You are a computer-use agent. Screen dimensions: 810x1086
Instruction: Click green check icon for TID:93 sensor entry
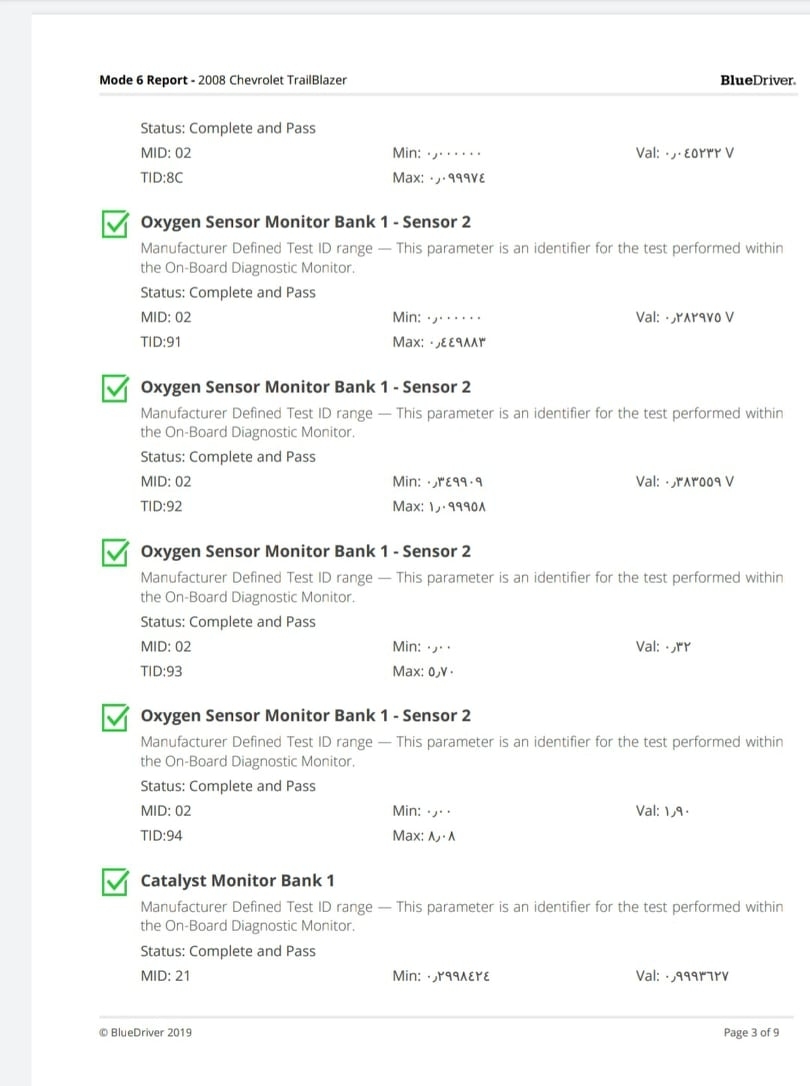[x=115, y=552]
